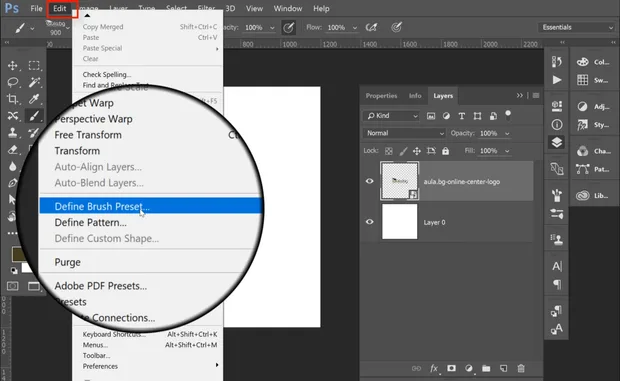Screen dimensions: 620x381
Task: Open the Info panel icon in dock
Action: click(557, 125)
